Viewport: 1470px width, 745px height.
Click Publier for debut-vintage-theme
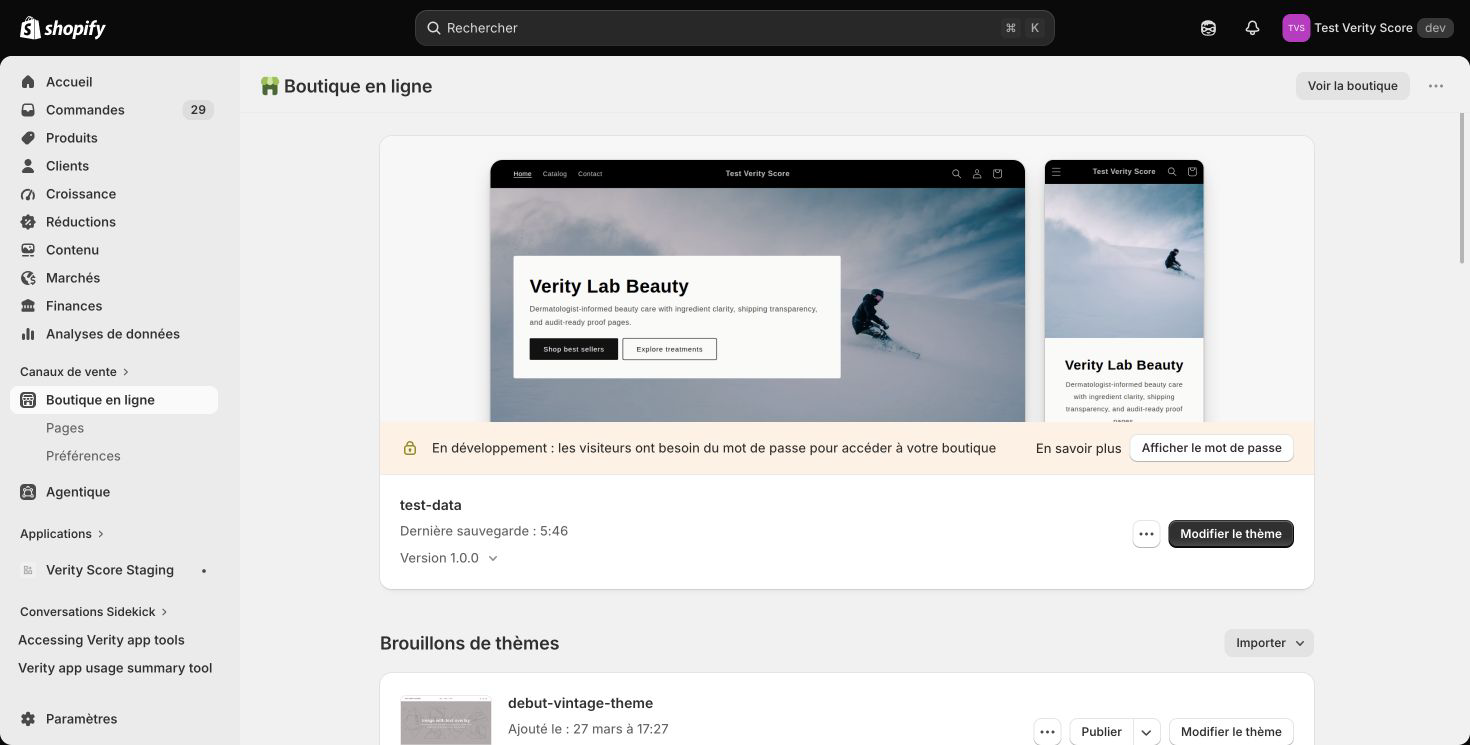1101,732
